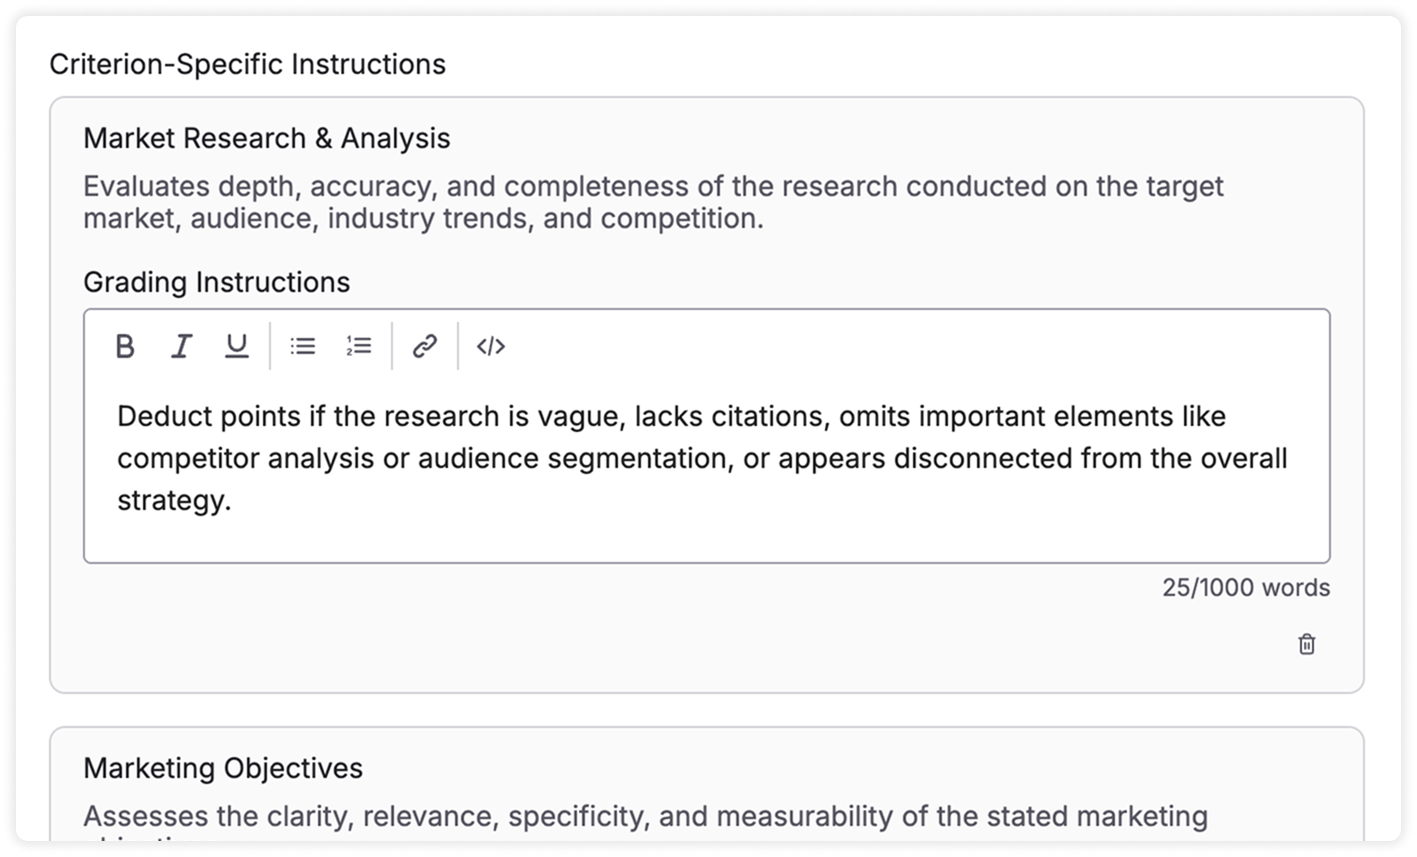Click the Marketing Objectives description text

click(x=645, y=816)
